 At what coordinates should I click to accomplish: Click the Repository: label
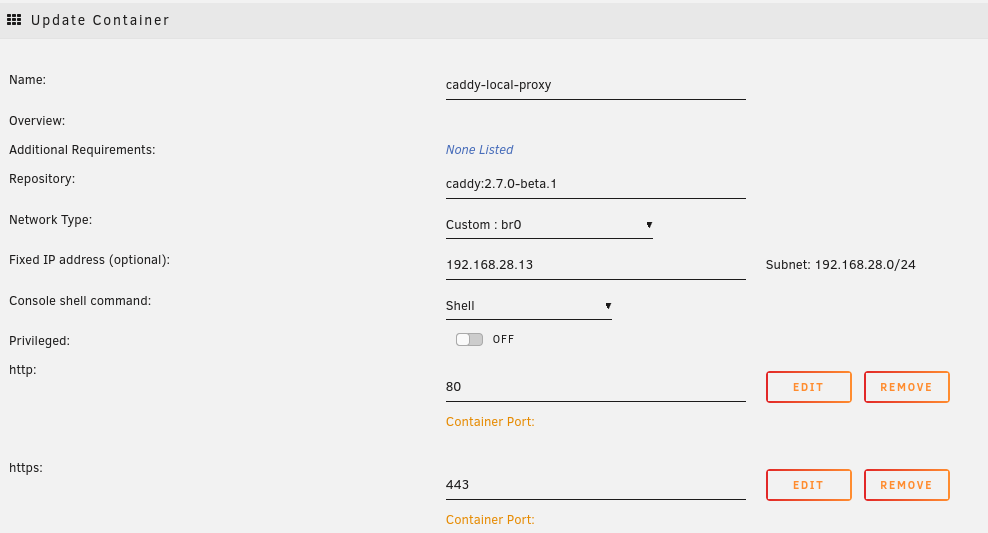tap(42, 179)
